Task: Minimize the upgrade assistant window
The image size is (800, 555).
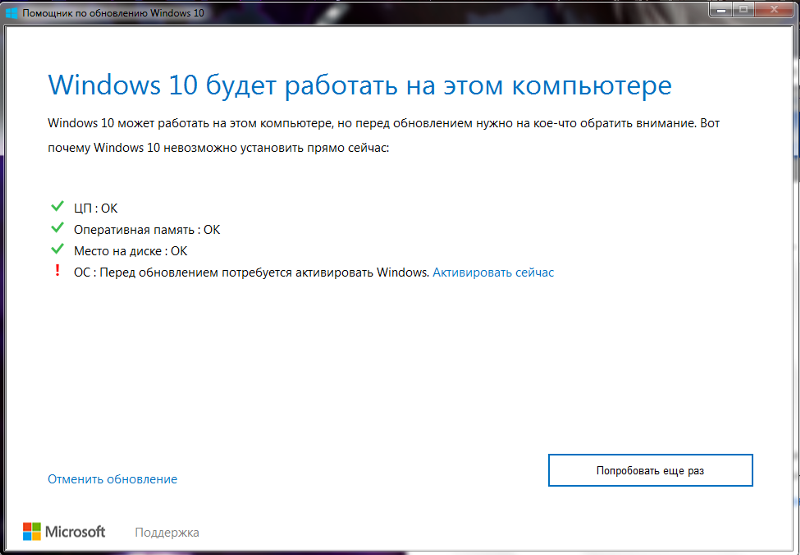Action: [719, 9]
